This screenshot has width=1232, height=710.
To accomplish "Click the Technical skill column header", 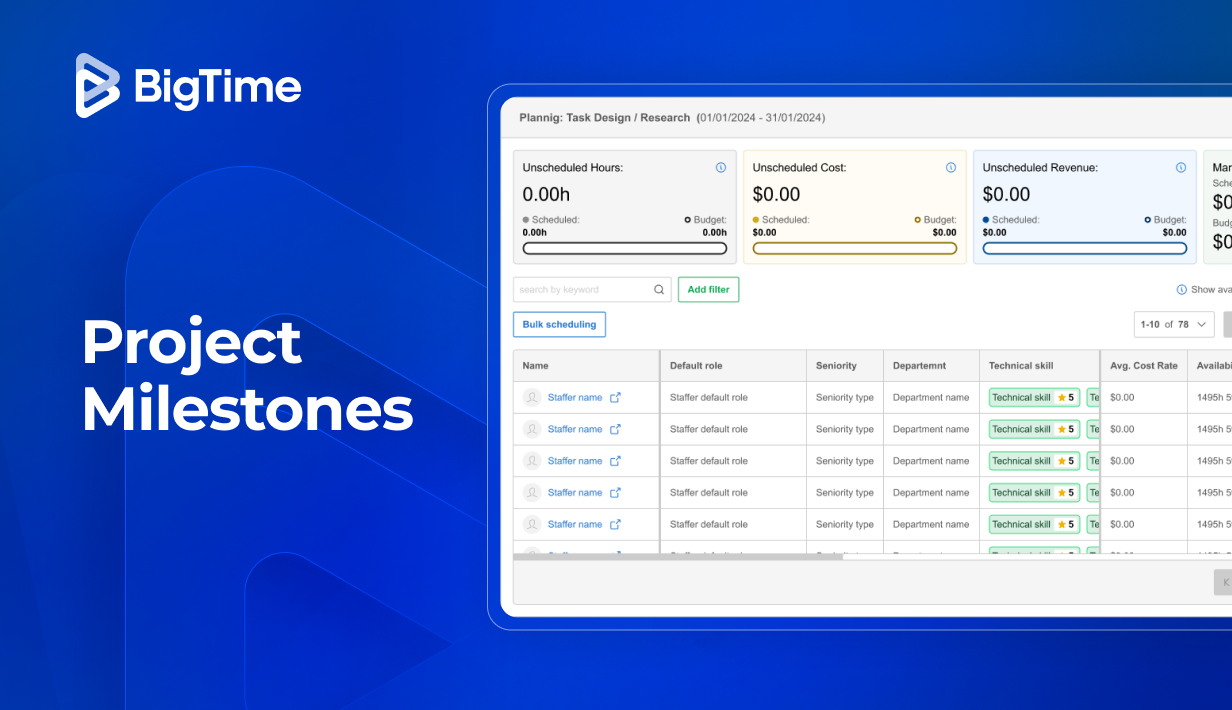I will pos(1039,366).
